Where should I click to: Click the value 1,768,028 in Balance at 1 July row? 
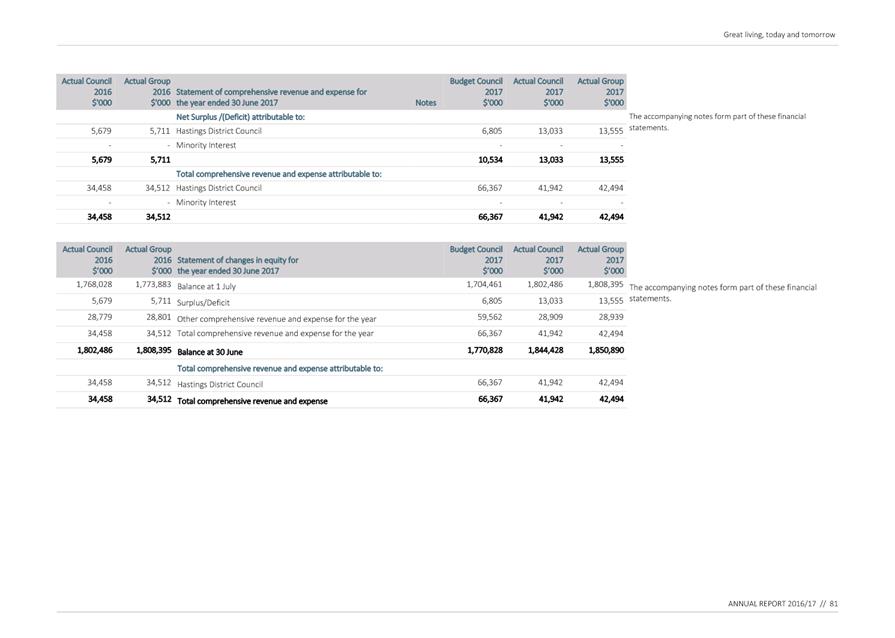click(94, 284)
